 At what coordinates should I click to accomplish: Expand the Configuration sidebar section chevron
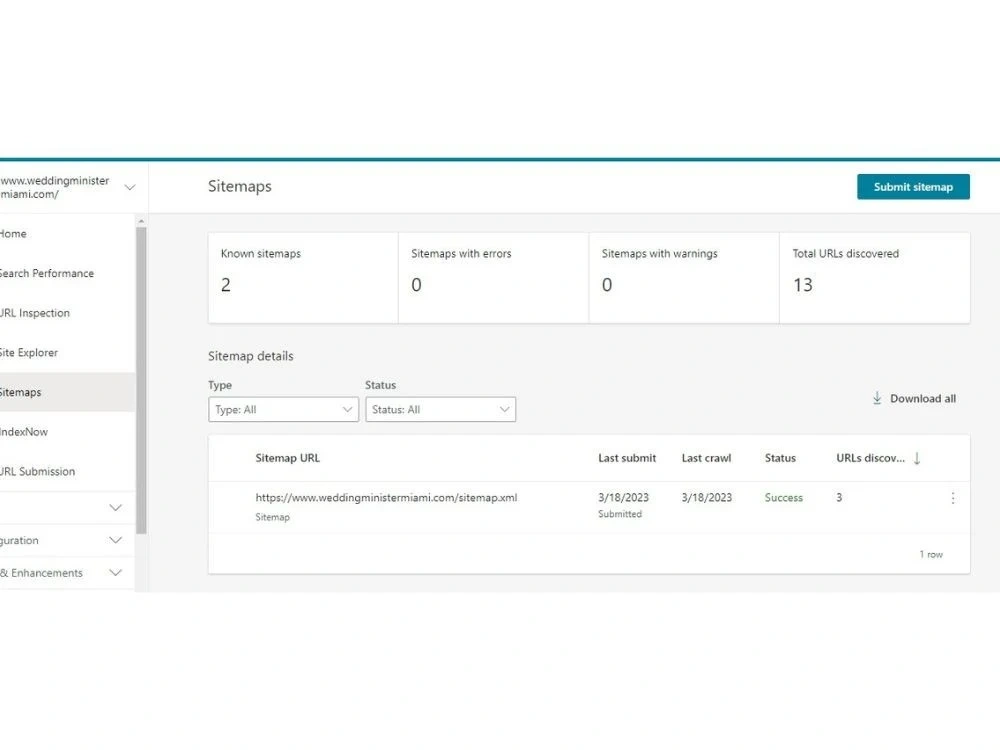pyautogui.click(x=115, y=540)
